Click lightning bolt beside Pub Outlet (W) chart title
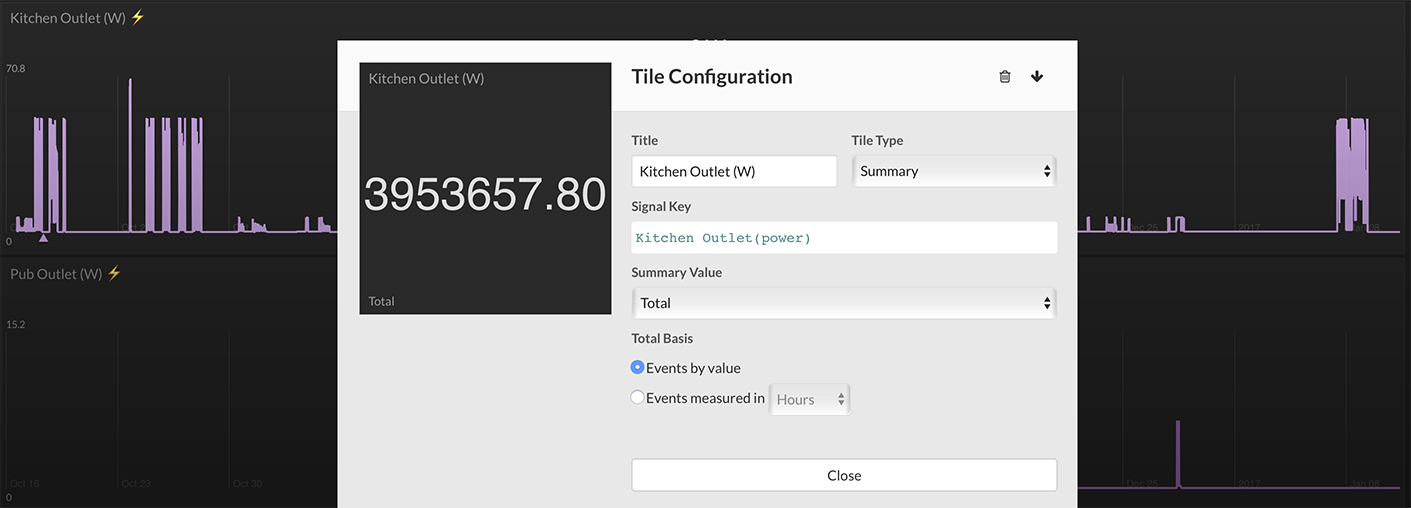 click(114, 273)
